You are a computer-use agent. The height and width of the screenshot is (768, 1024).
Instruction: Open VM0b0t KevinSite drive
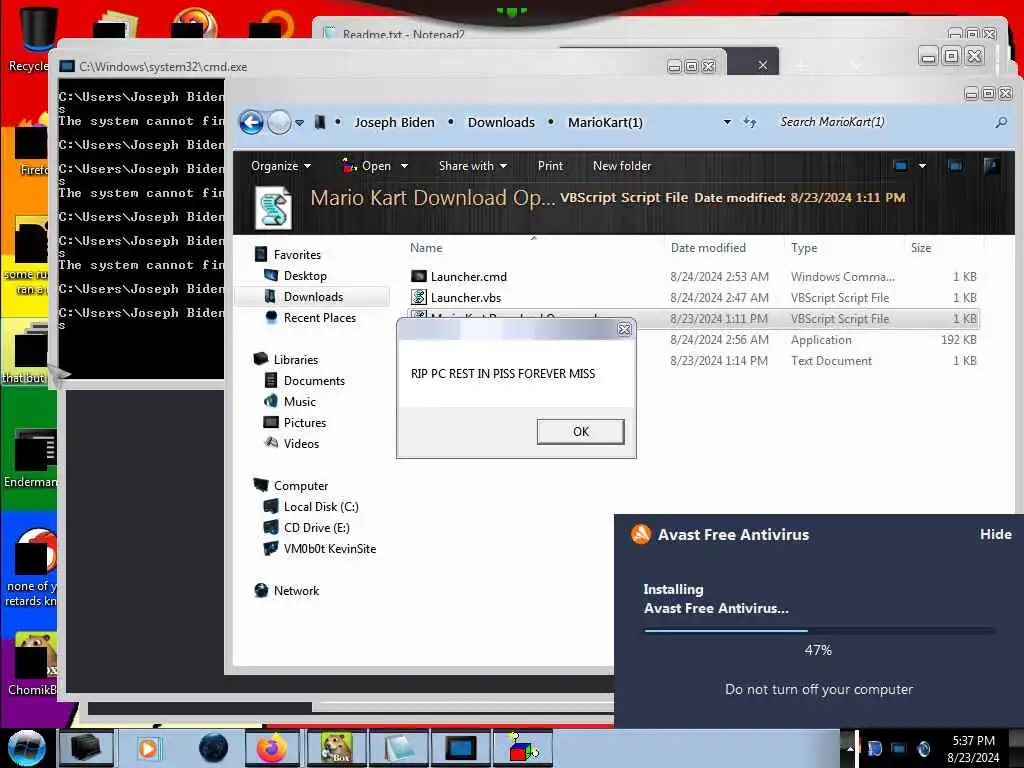[x=329, y=549]
